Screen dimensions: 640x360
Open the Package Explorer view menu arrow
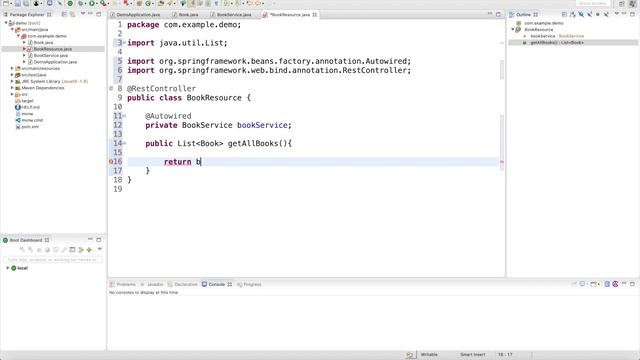pyautogui.click(x=83, y=14)
